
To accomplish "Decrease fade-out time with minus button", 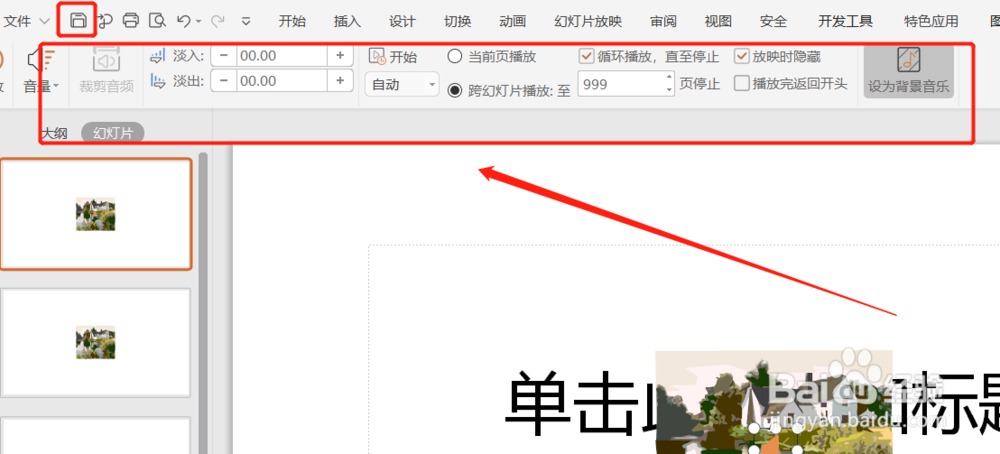I will (x=224, y=80).
